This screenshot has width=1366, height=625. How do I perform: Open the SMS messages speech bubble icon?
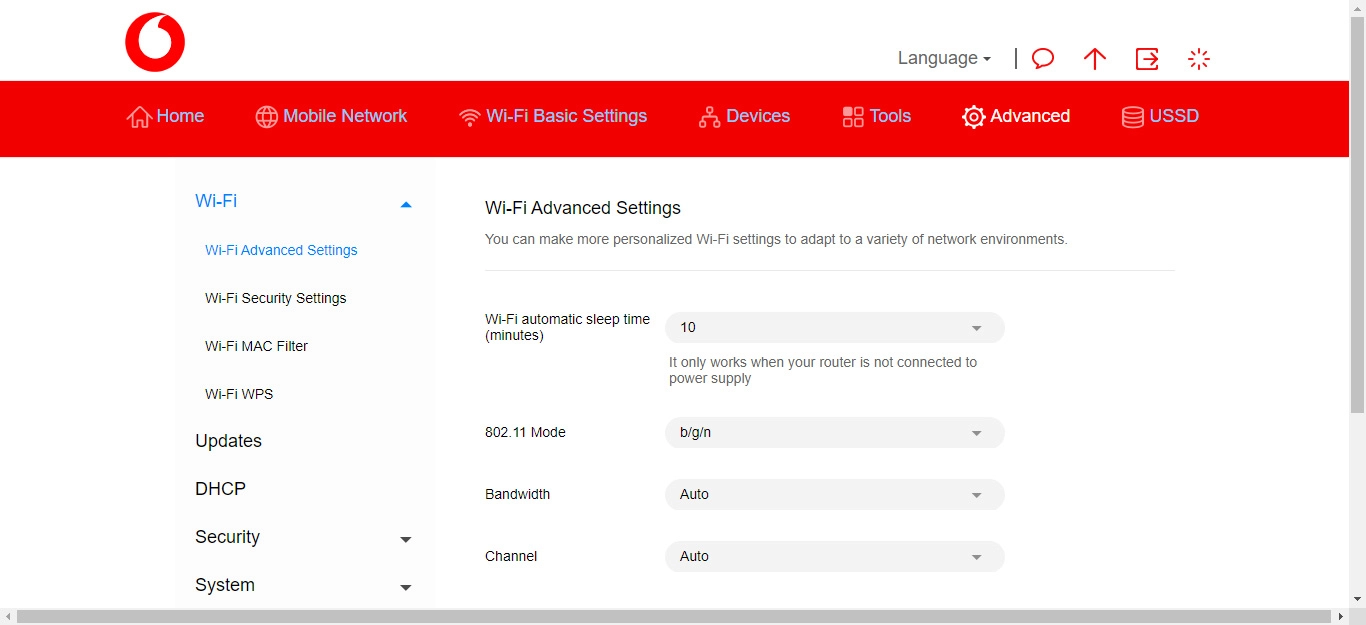(1043, 59)
